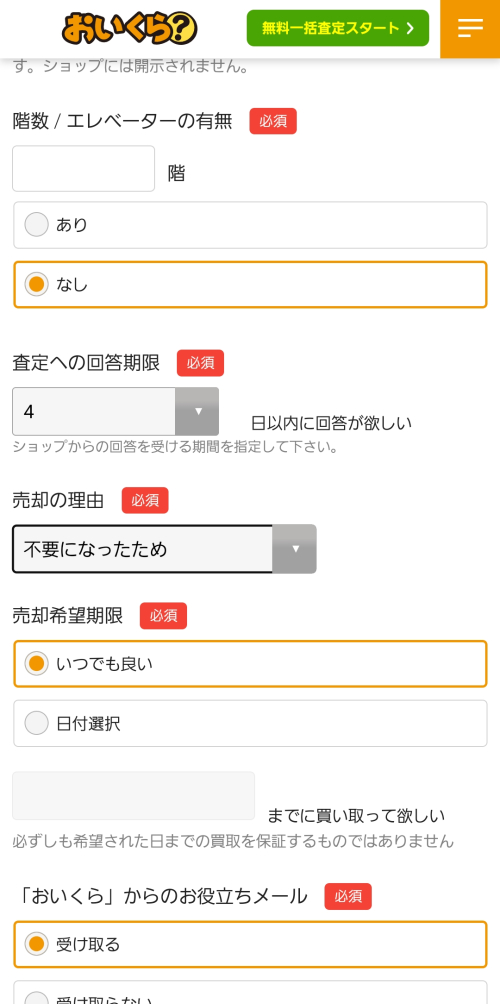Choose いつでも良い for 売却希望期限
This screenshot has width=500, height=1004.
point(250,664)
